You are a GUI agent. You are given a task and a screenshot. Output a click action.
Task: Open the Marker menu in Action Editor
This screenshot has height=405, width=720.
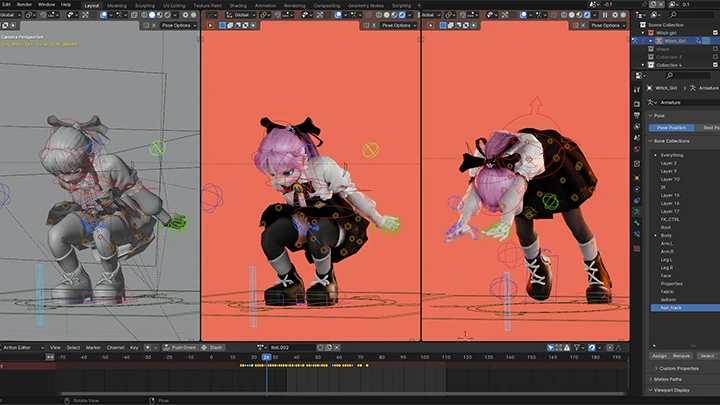point(93,348)
